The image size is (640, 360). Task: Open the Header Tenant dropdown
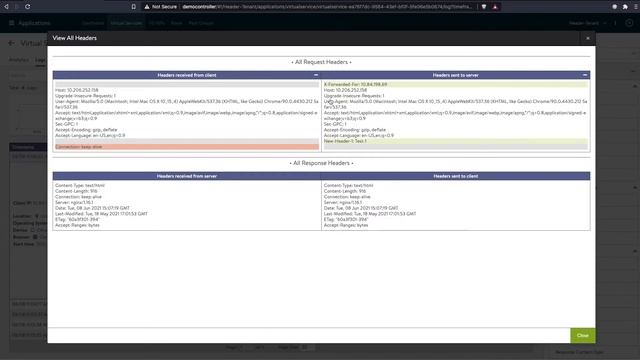(x=587, y=23)
